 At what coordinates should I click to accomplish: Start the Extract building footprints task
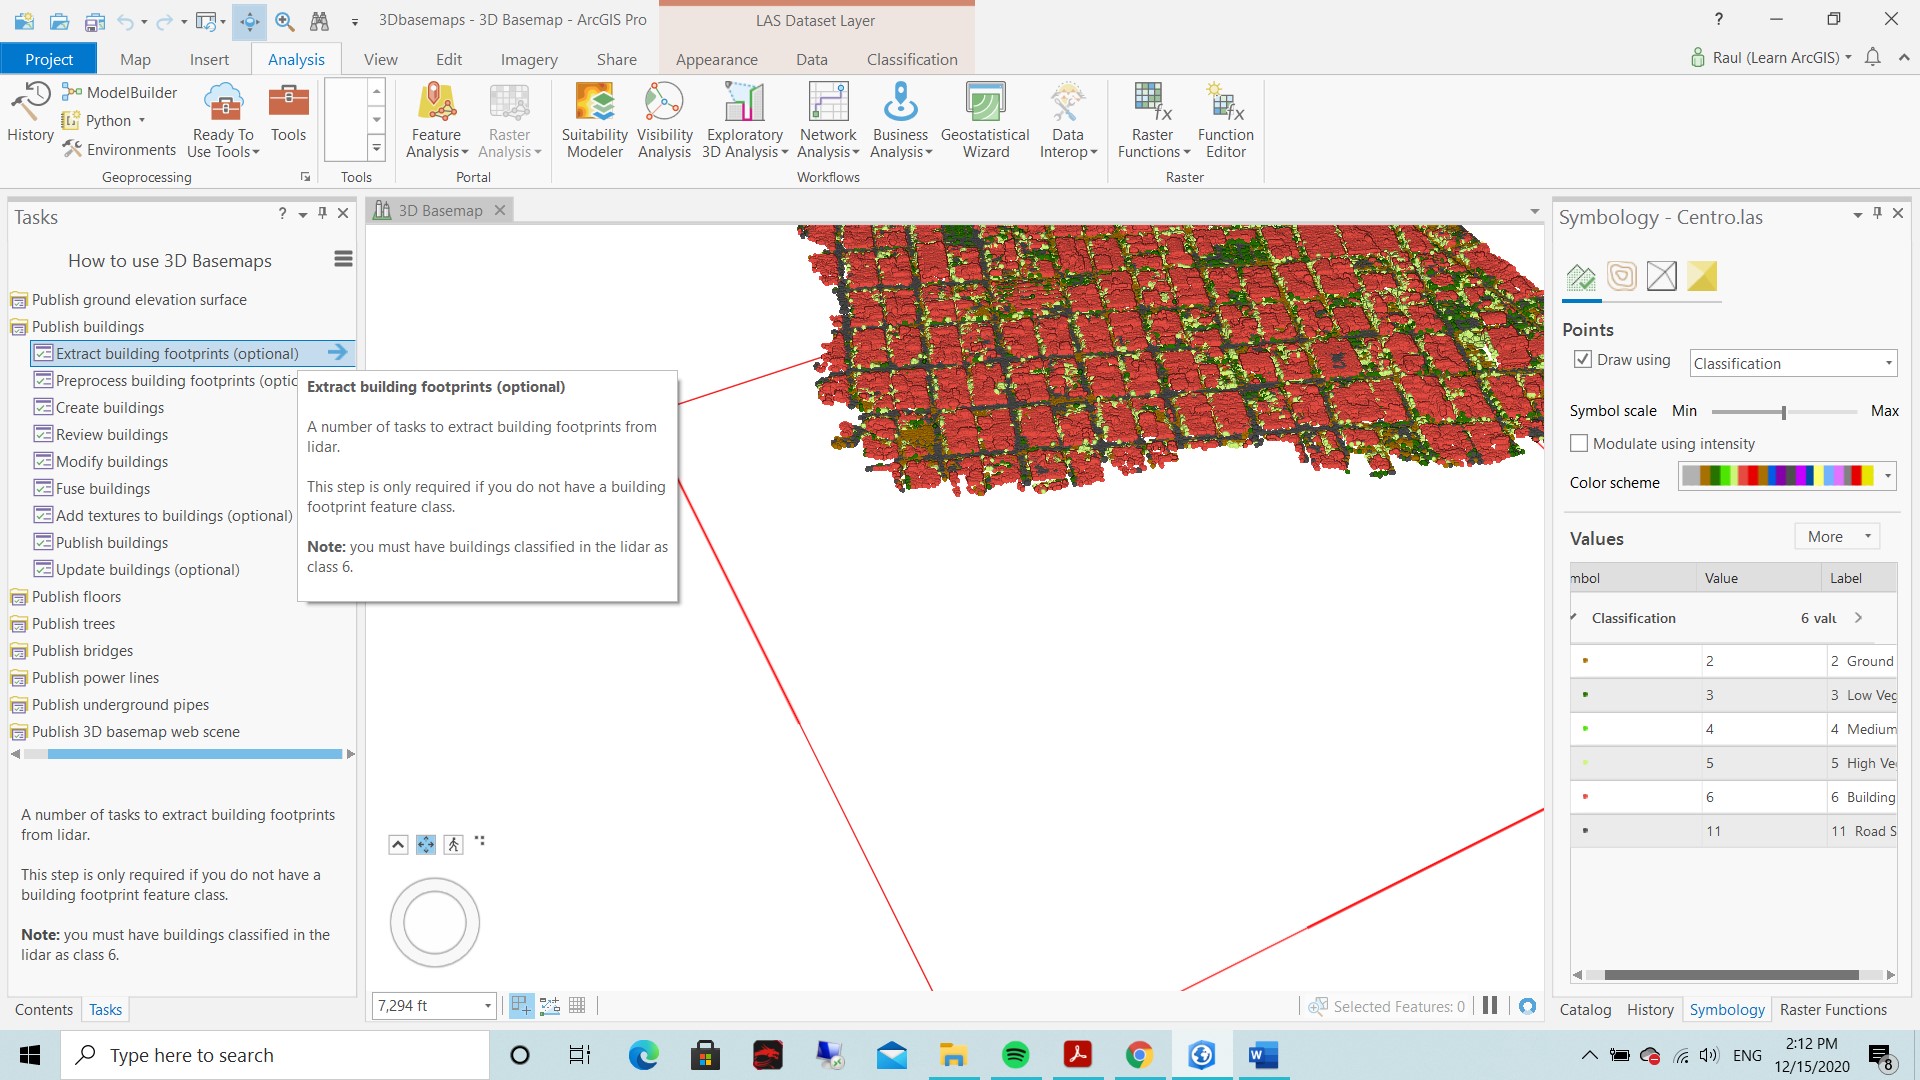[338, 352]
